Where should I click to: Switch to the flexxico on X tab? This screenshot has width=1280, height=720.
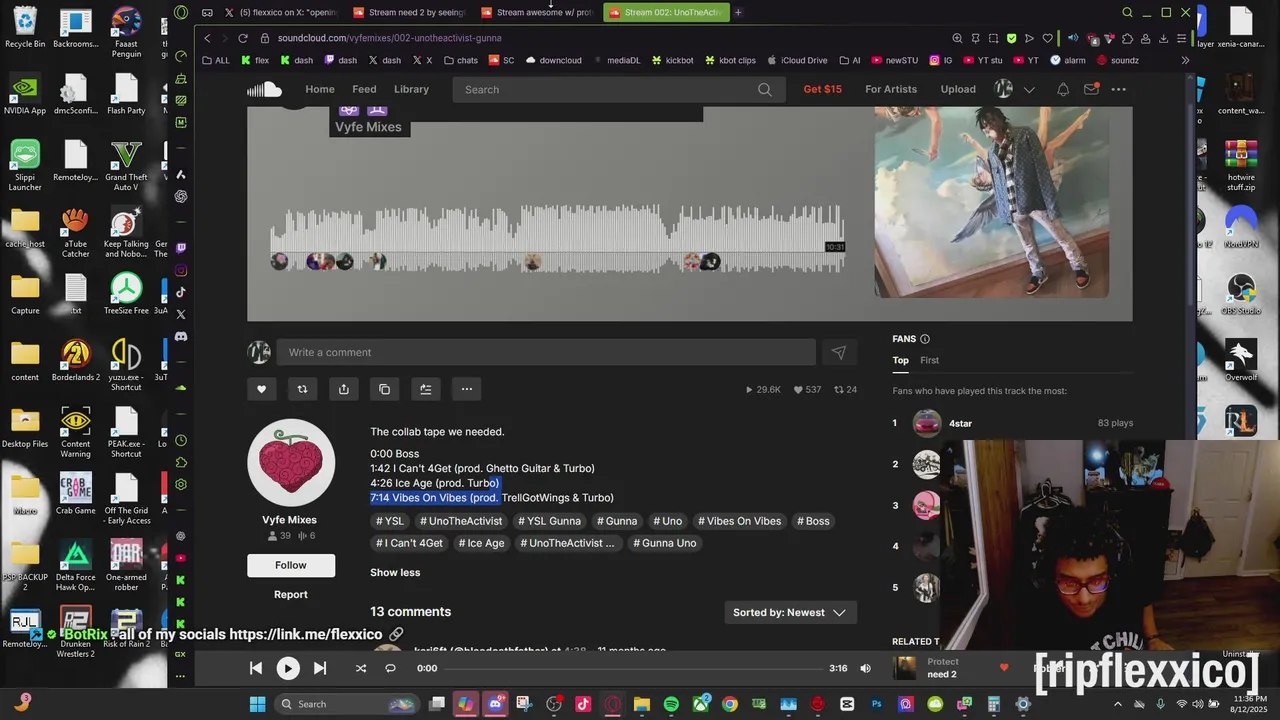point(280,12)
